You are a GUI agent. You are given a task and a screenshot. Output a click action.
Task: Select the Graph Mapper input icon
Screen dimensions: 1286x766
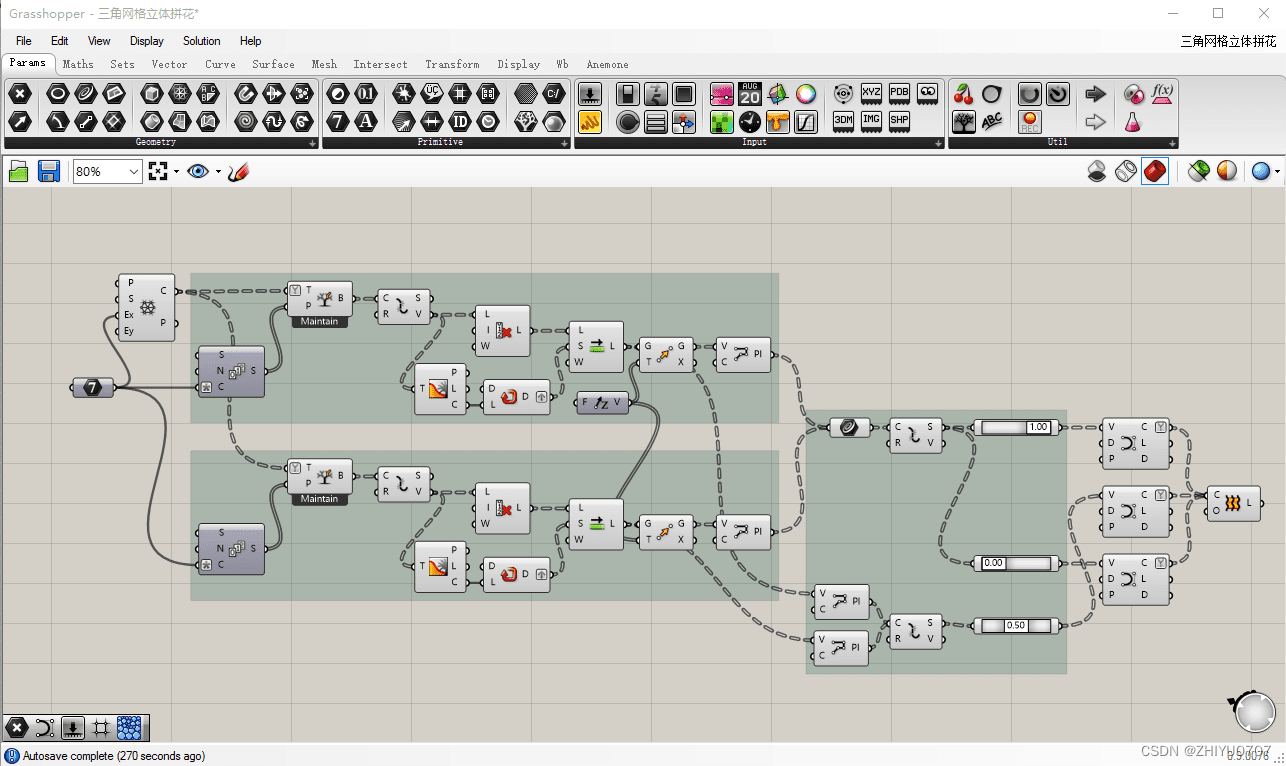tap(806, 122)
